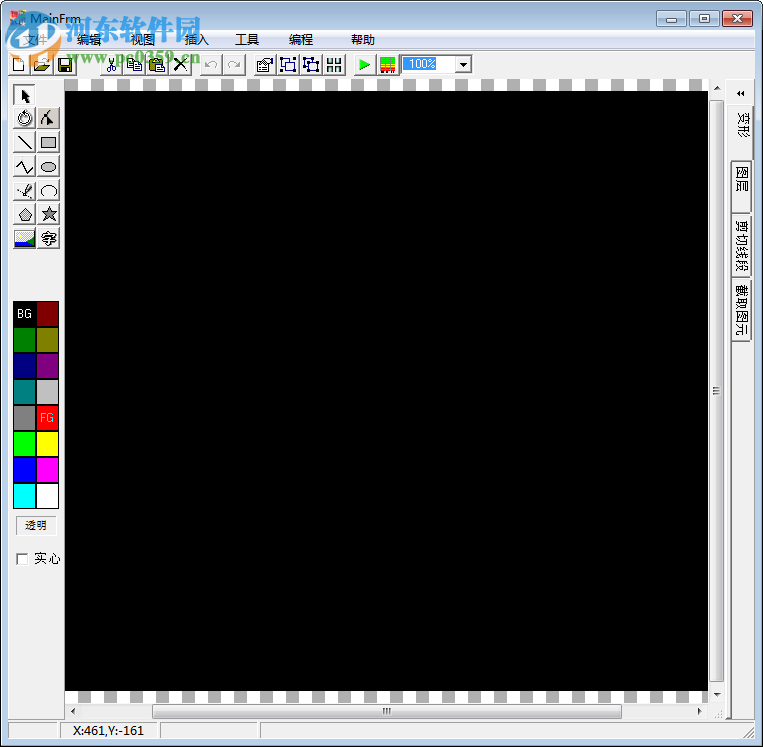This screenshot has width=763, height=747.
Task: Select the freehand pen tool
Action: point(24,190)
